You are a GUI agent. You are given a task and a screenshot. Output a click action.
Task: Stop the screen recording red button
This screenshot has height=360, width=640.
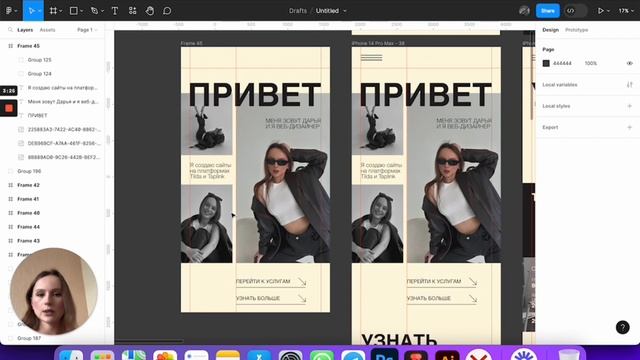click(9, 108)
